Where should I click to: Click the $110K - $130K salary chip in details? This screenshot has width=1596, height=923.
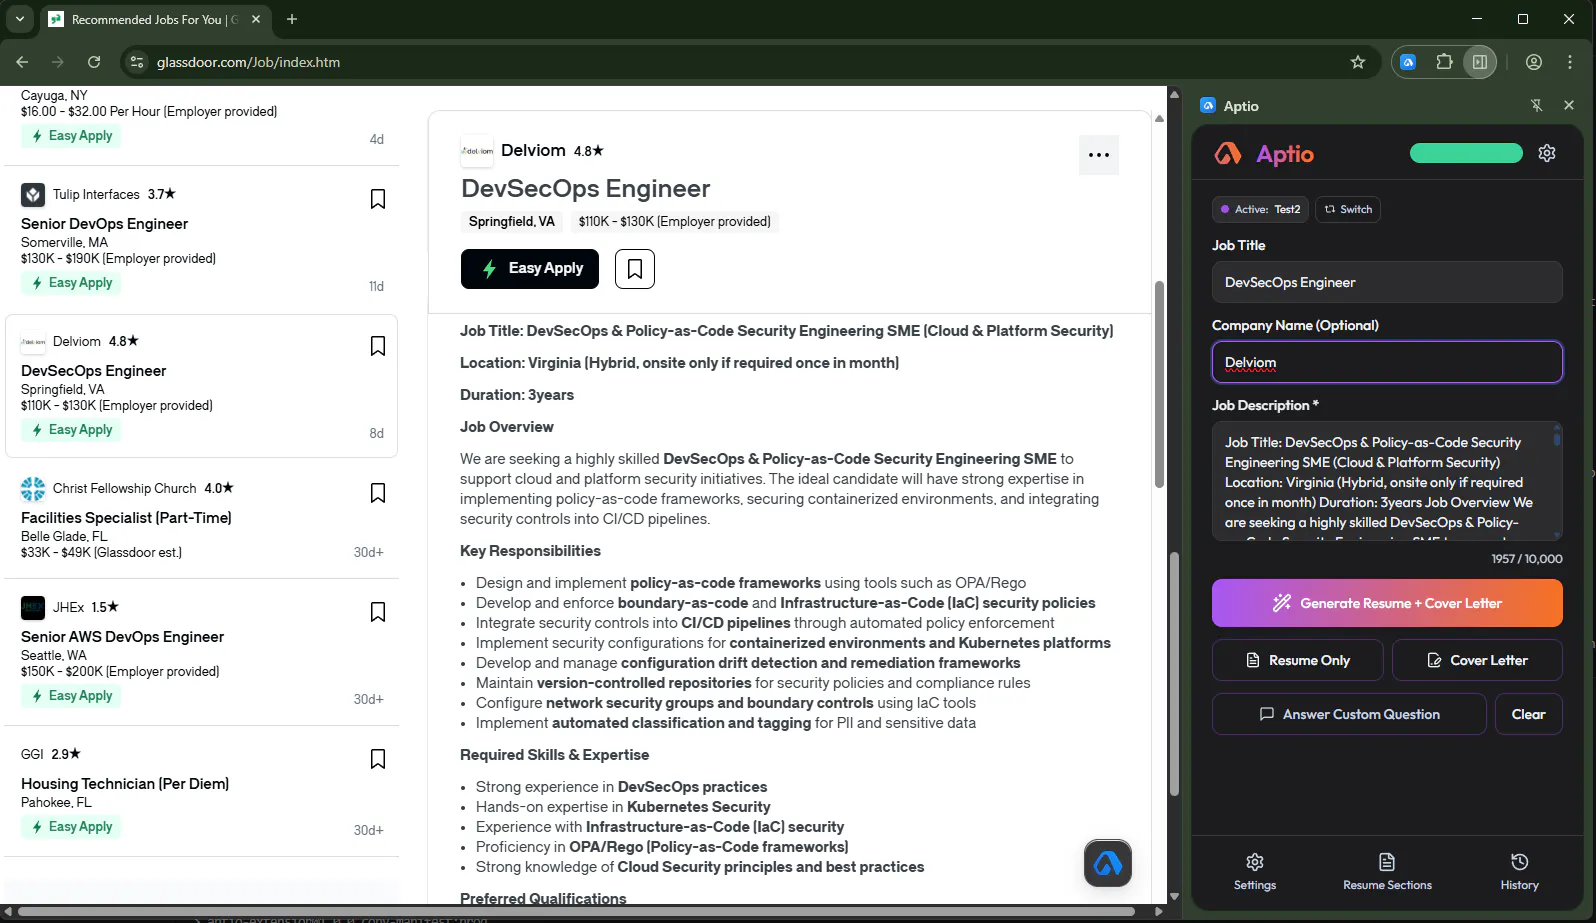(675, 222)
